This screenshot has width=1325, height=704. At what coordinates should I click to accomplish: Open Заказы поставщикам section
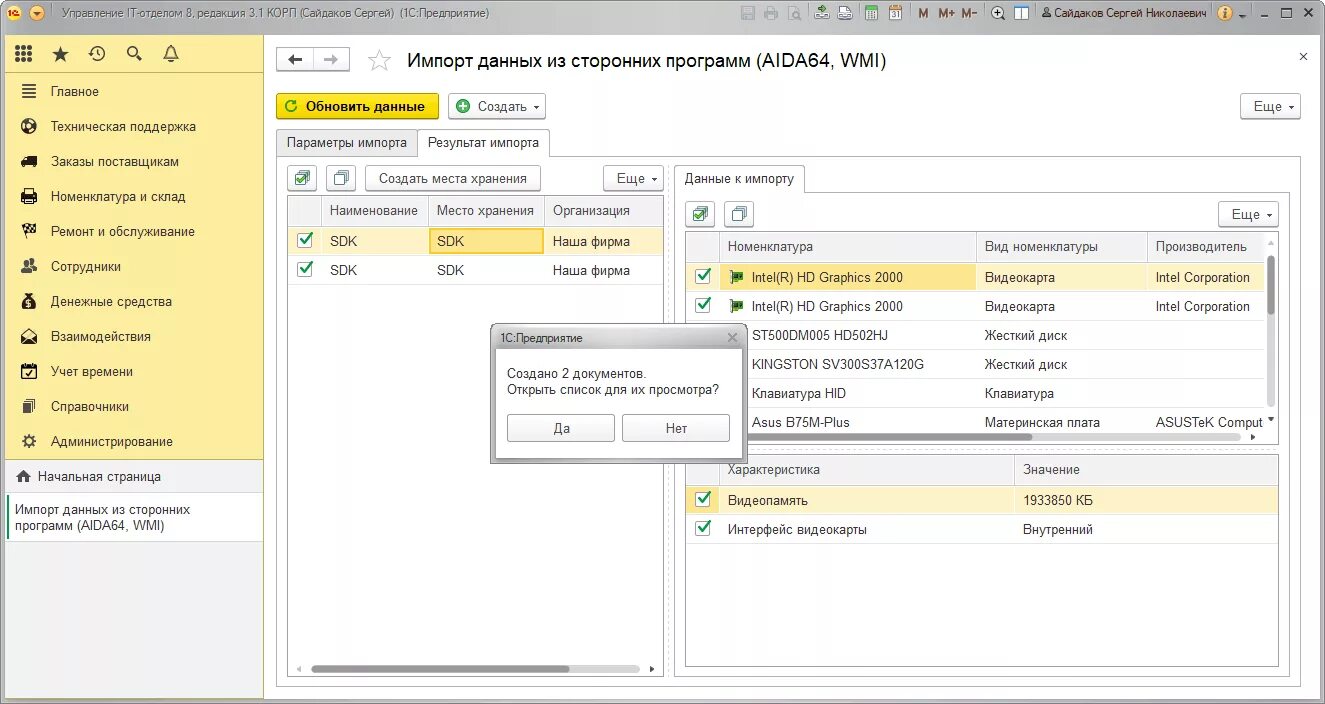[134, 161]
